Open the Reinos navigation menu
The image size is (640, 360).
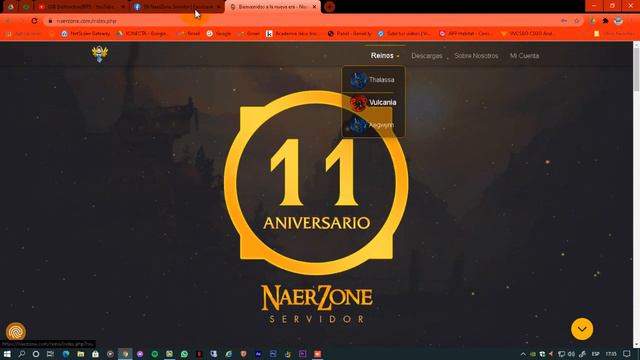(x=384, y=56)
